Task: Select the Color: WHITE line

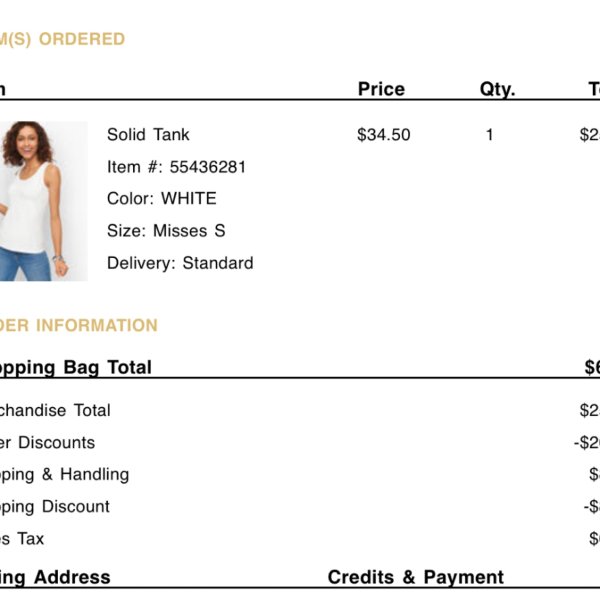Action: pos(162,199)
